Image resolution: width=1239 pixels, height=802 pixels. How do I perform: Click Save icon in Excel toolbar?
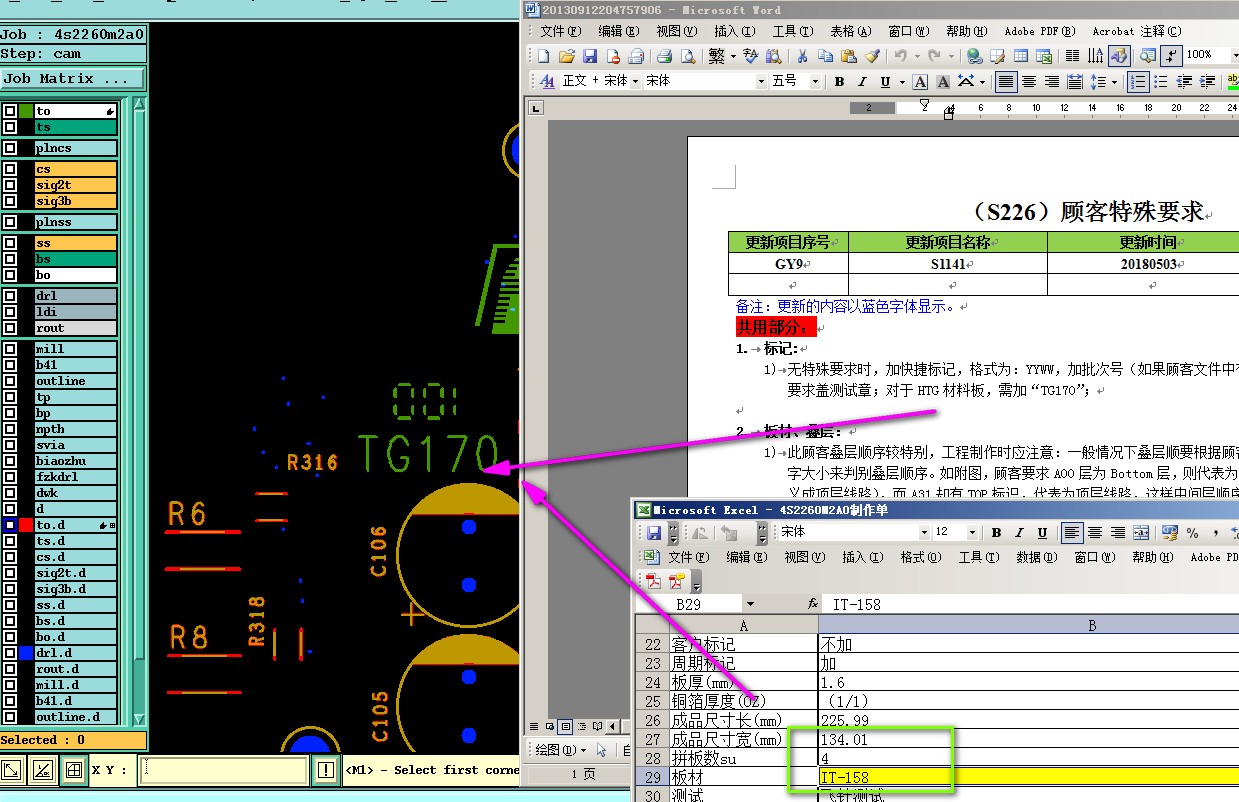[654, 532]
